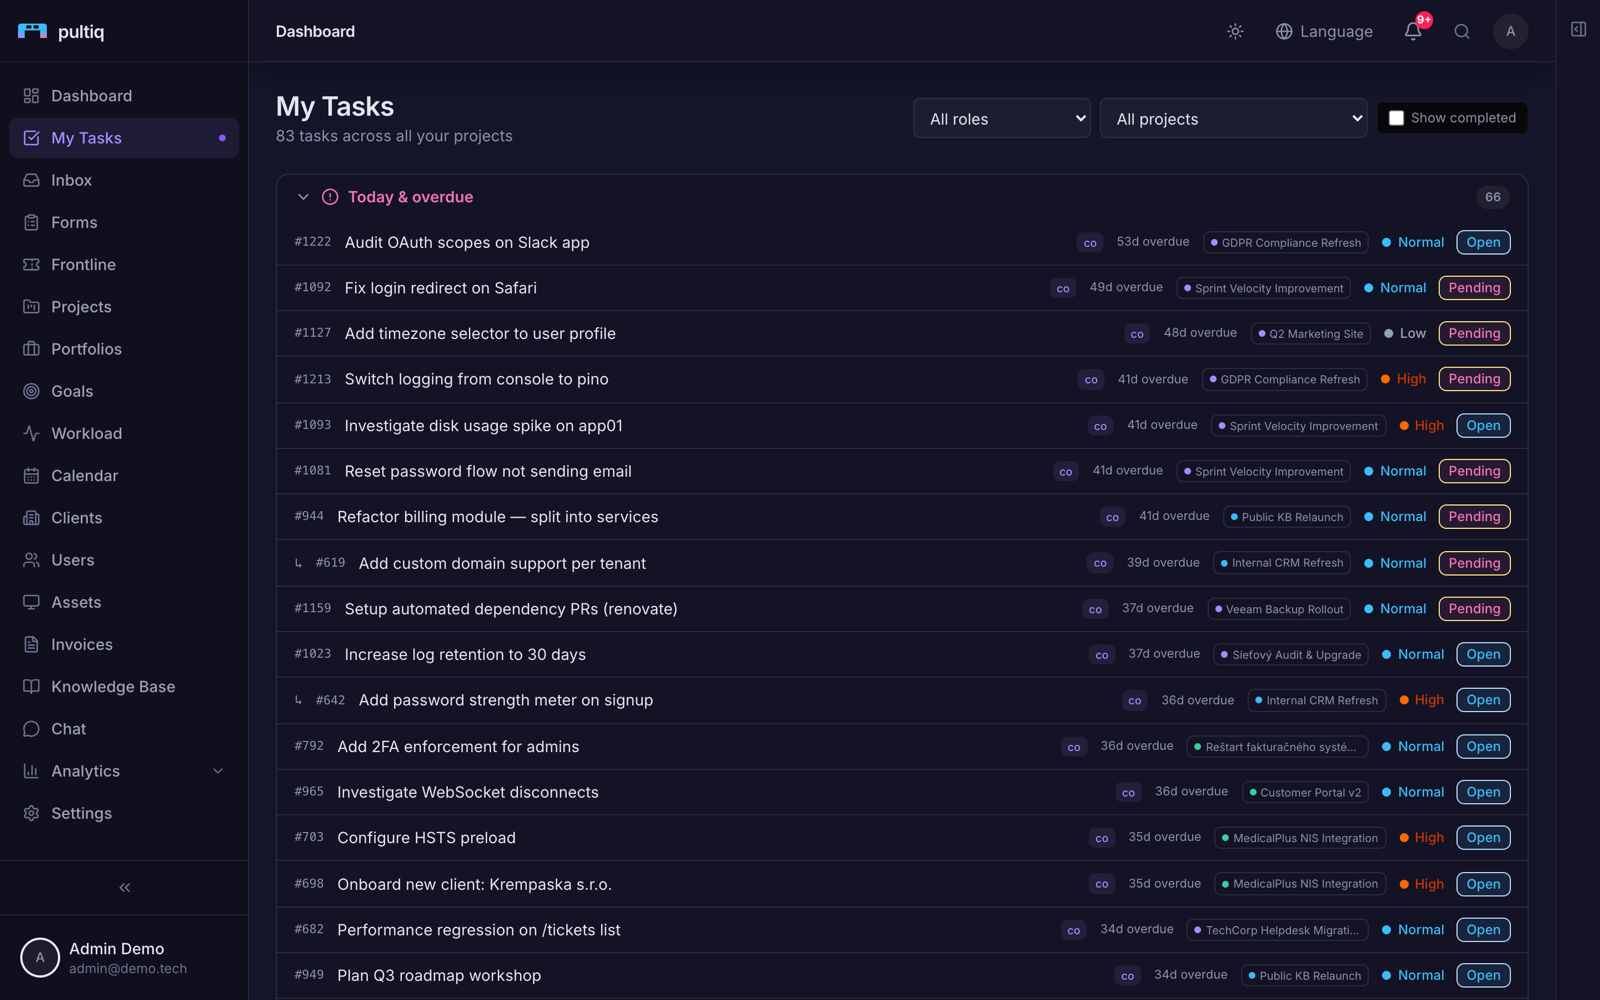Open task Onboard new client: Krempaska s.r.o.

tap(474, 884)
